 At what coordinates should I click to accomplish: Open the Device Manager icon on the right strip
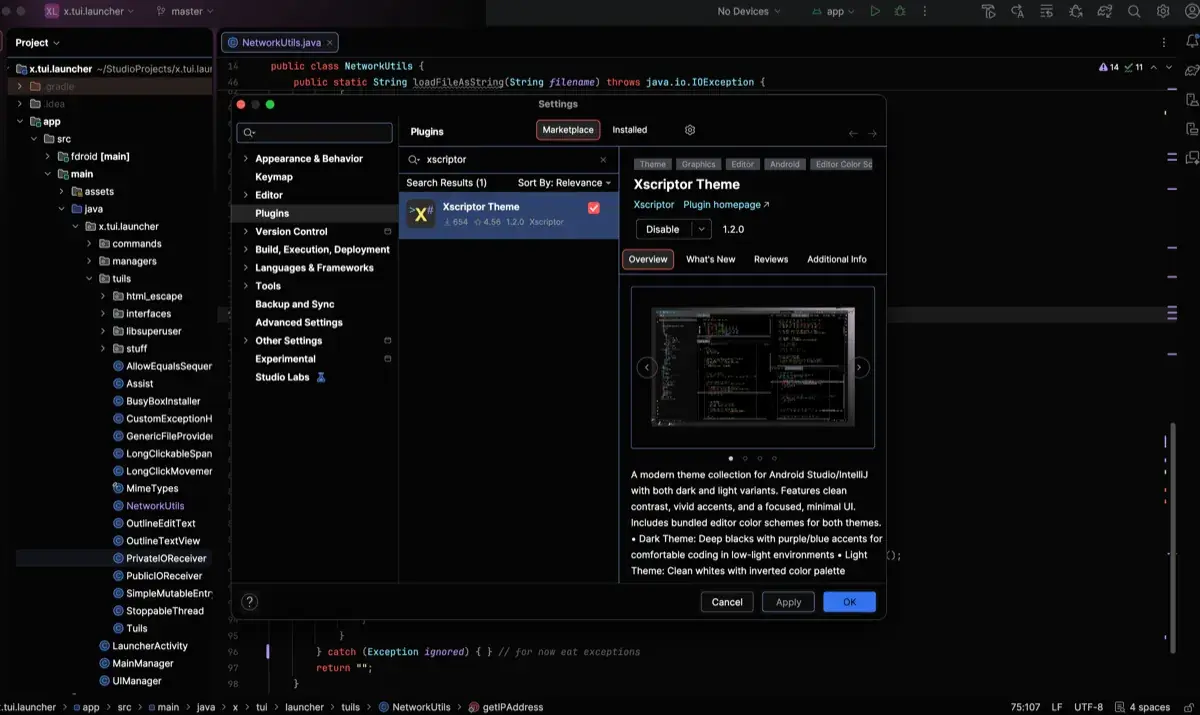pyautogui.click(x=1191, y=101)
